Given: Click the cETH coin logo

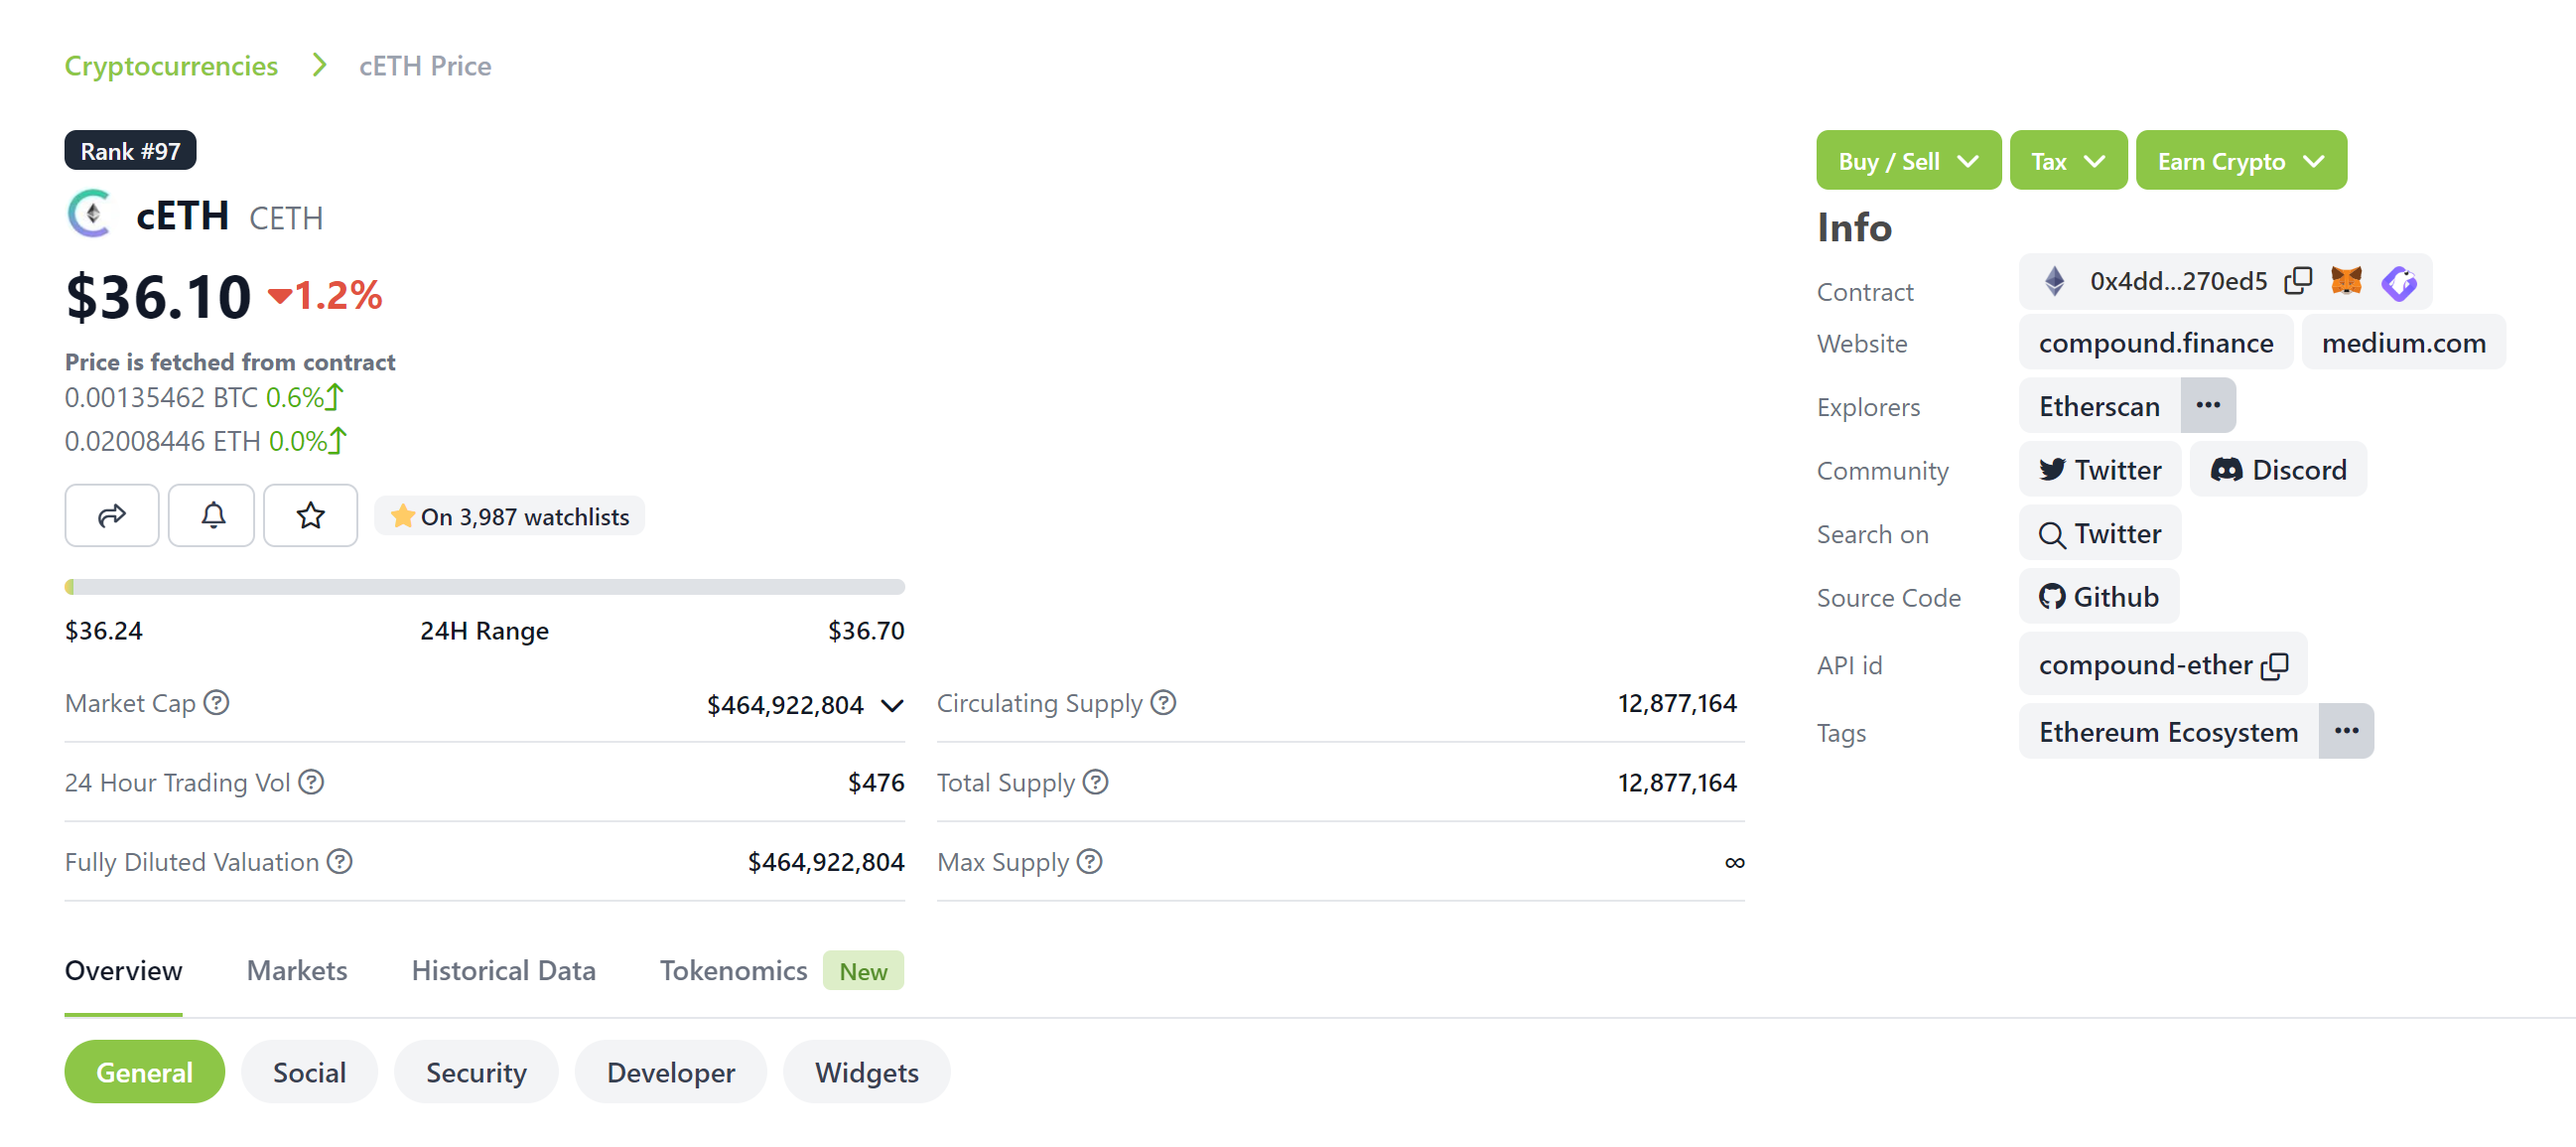Looking at the screenshot, I should point(91,214).
